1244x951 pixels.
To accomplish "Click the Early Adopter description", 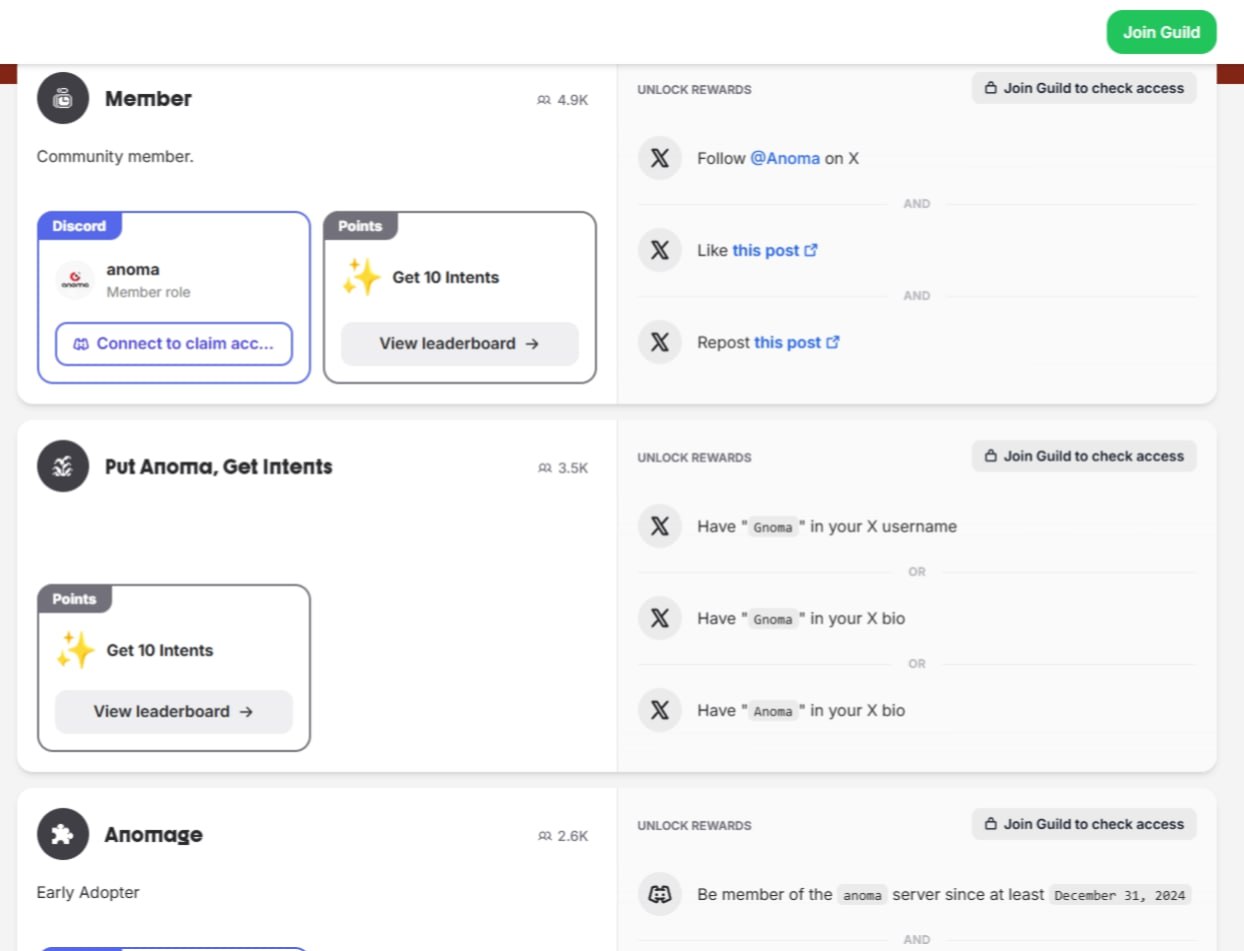I will 88,892.
